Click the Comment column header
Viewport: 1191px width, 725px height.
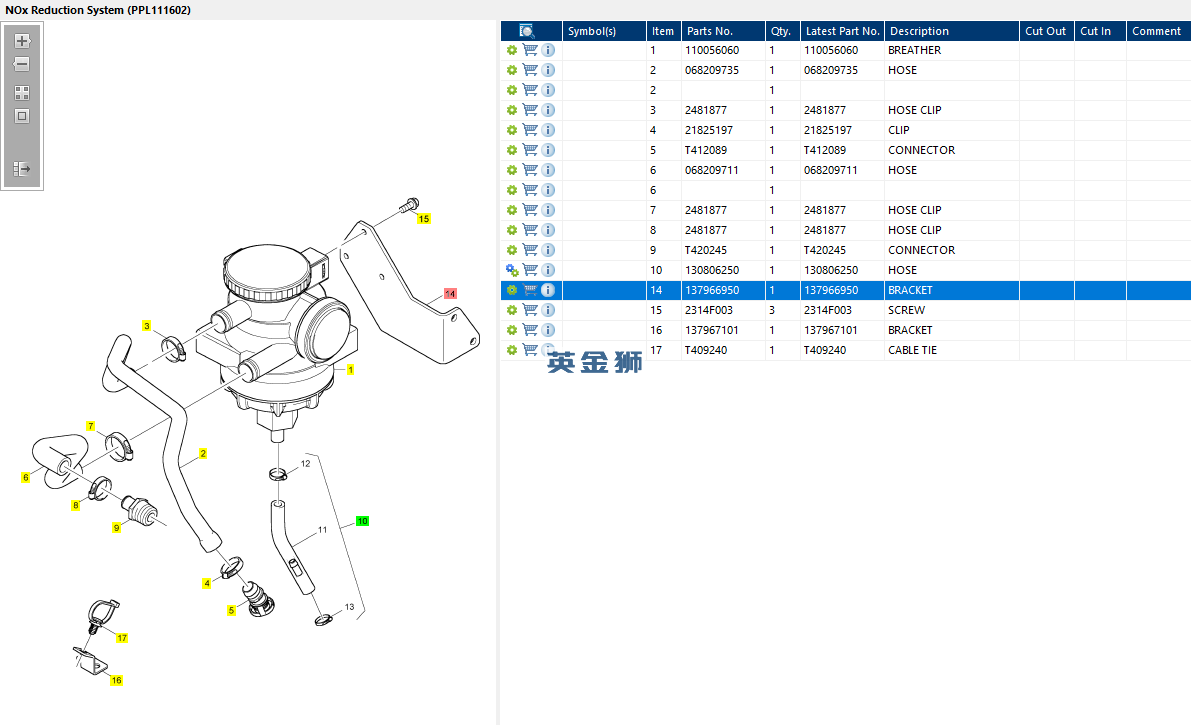tap(1158, 31)
